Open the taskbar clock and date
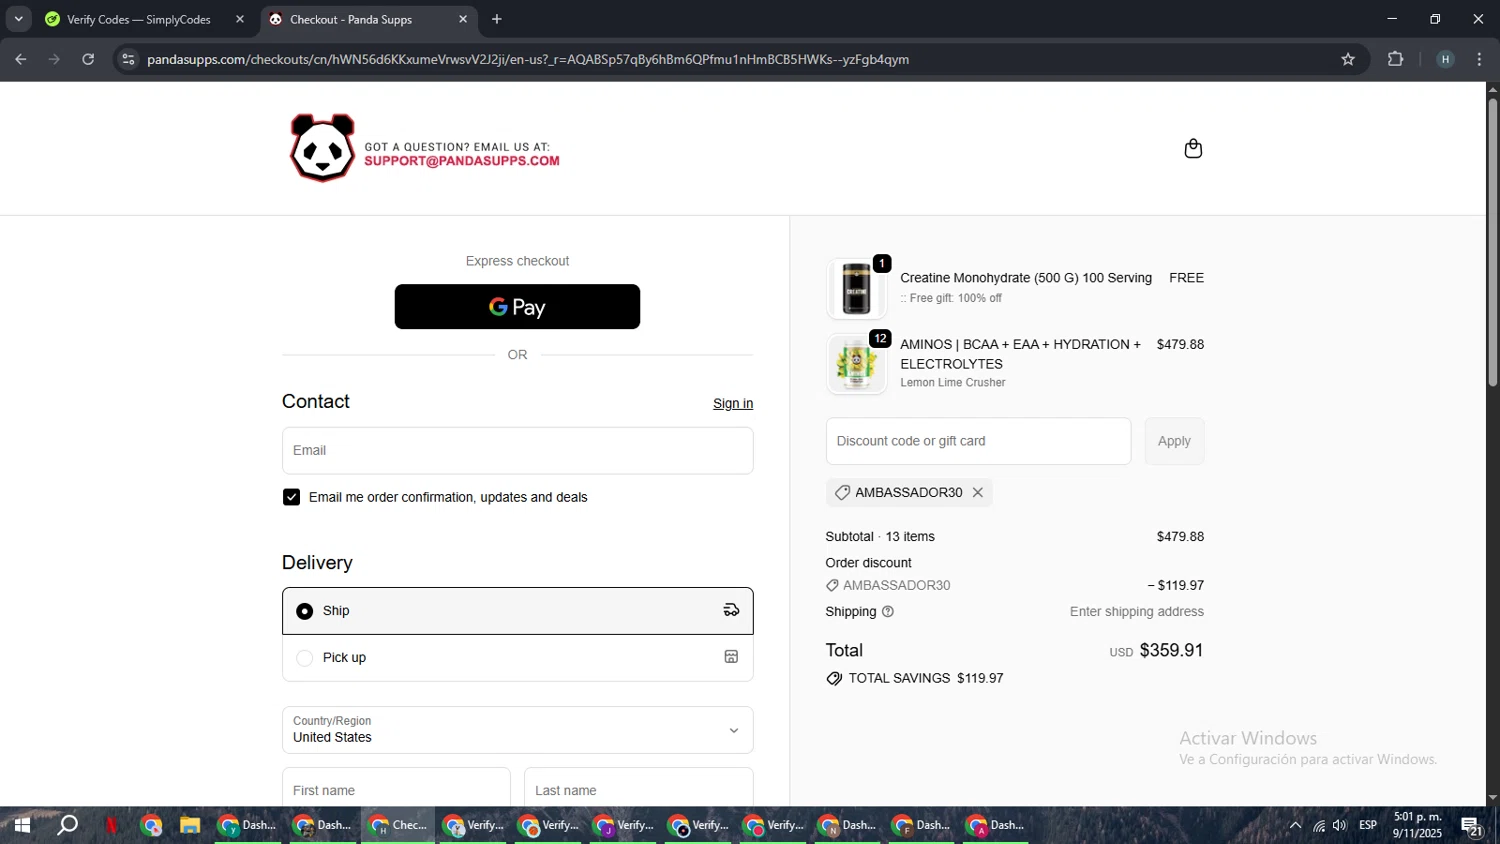The height and width of the screenshot is (844, 1500). (x=1418, y=826)
